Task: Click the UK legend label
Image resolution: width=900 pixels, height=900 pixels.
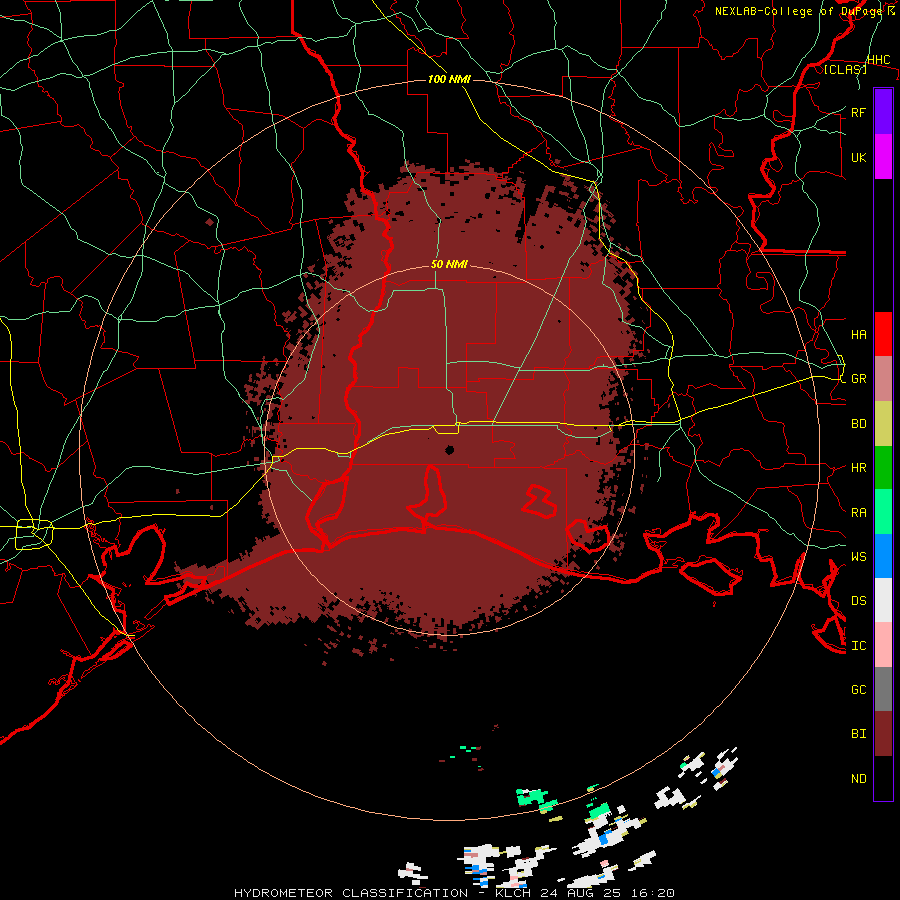Action: tap(858, 157)
